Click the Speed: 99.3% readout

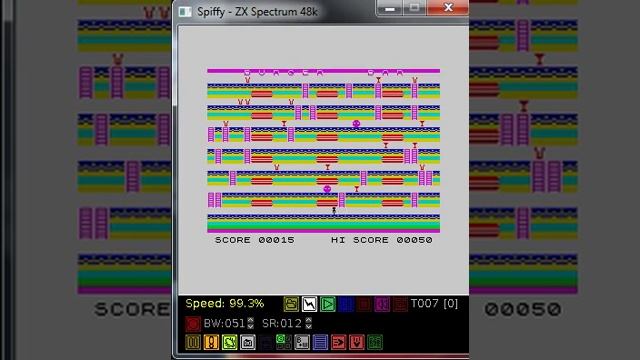(x=224, y=304)
